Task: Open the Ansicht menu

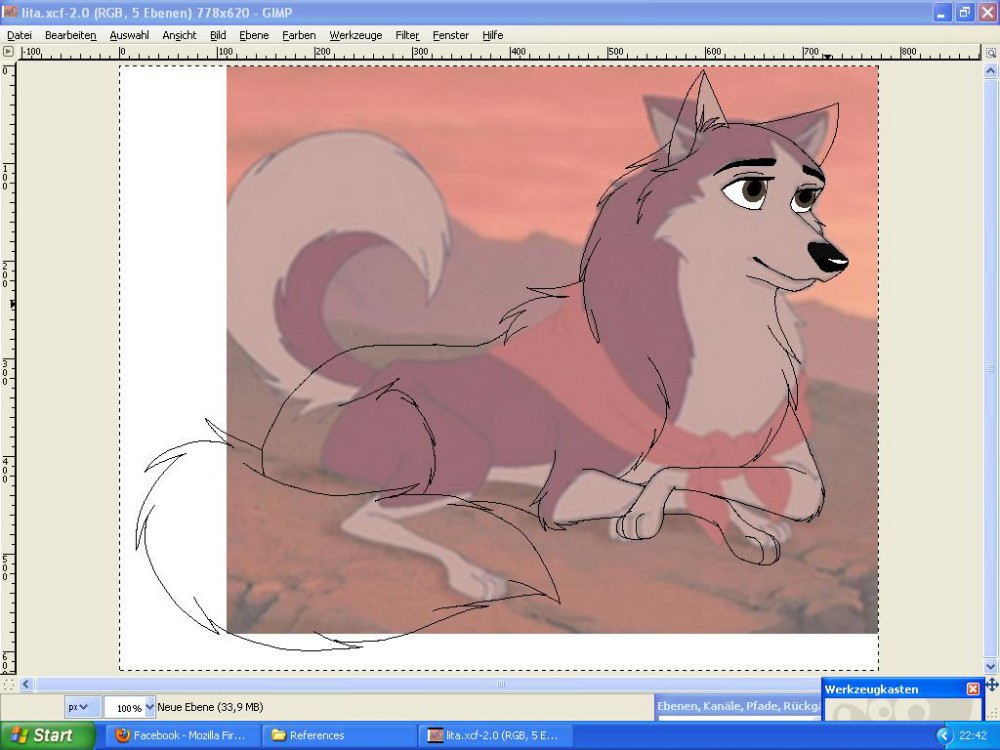Action: 179,35
